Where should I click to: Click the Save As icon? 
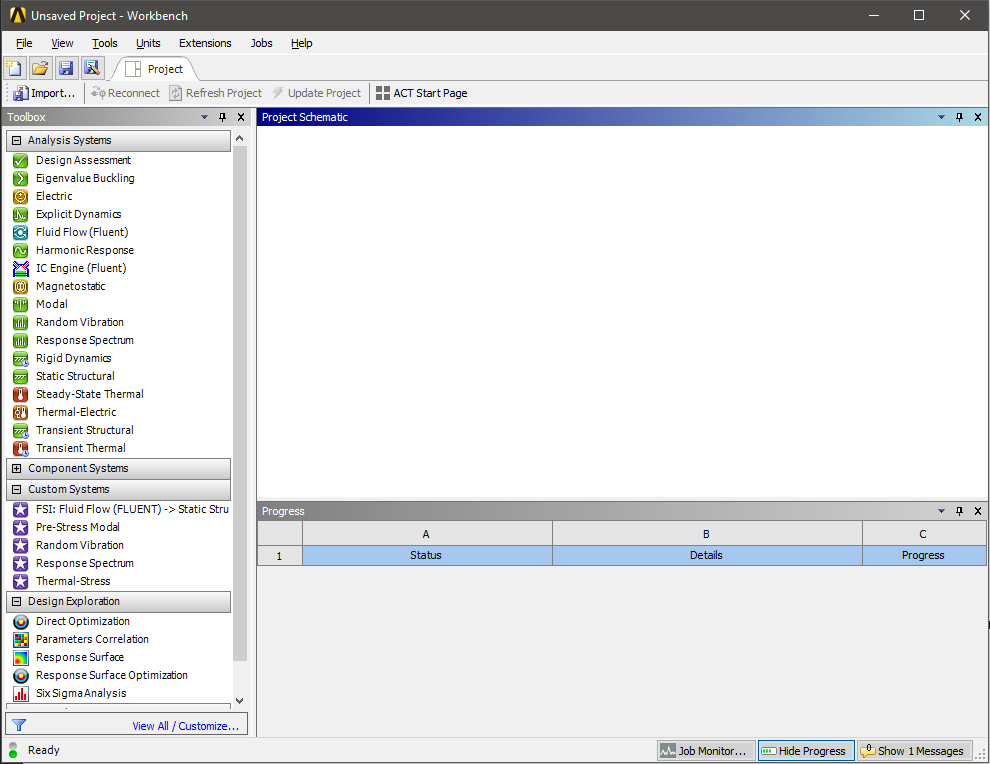pyautogui.click(x=92, y=68)
